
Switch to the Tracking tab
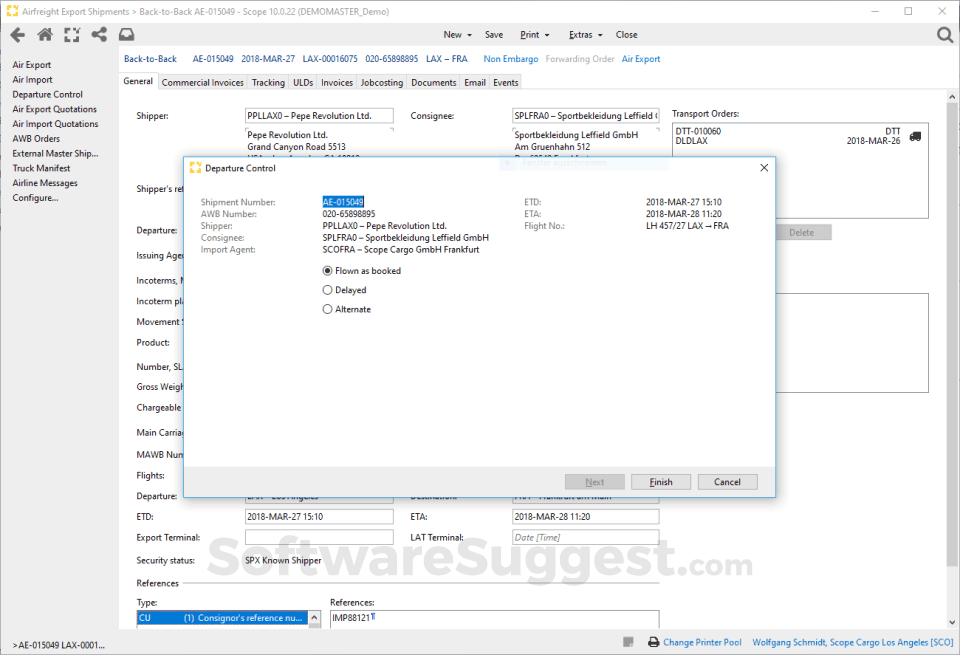coord(268,82)
